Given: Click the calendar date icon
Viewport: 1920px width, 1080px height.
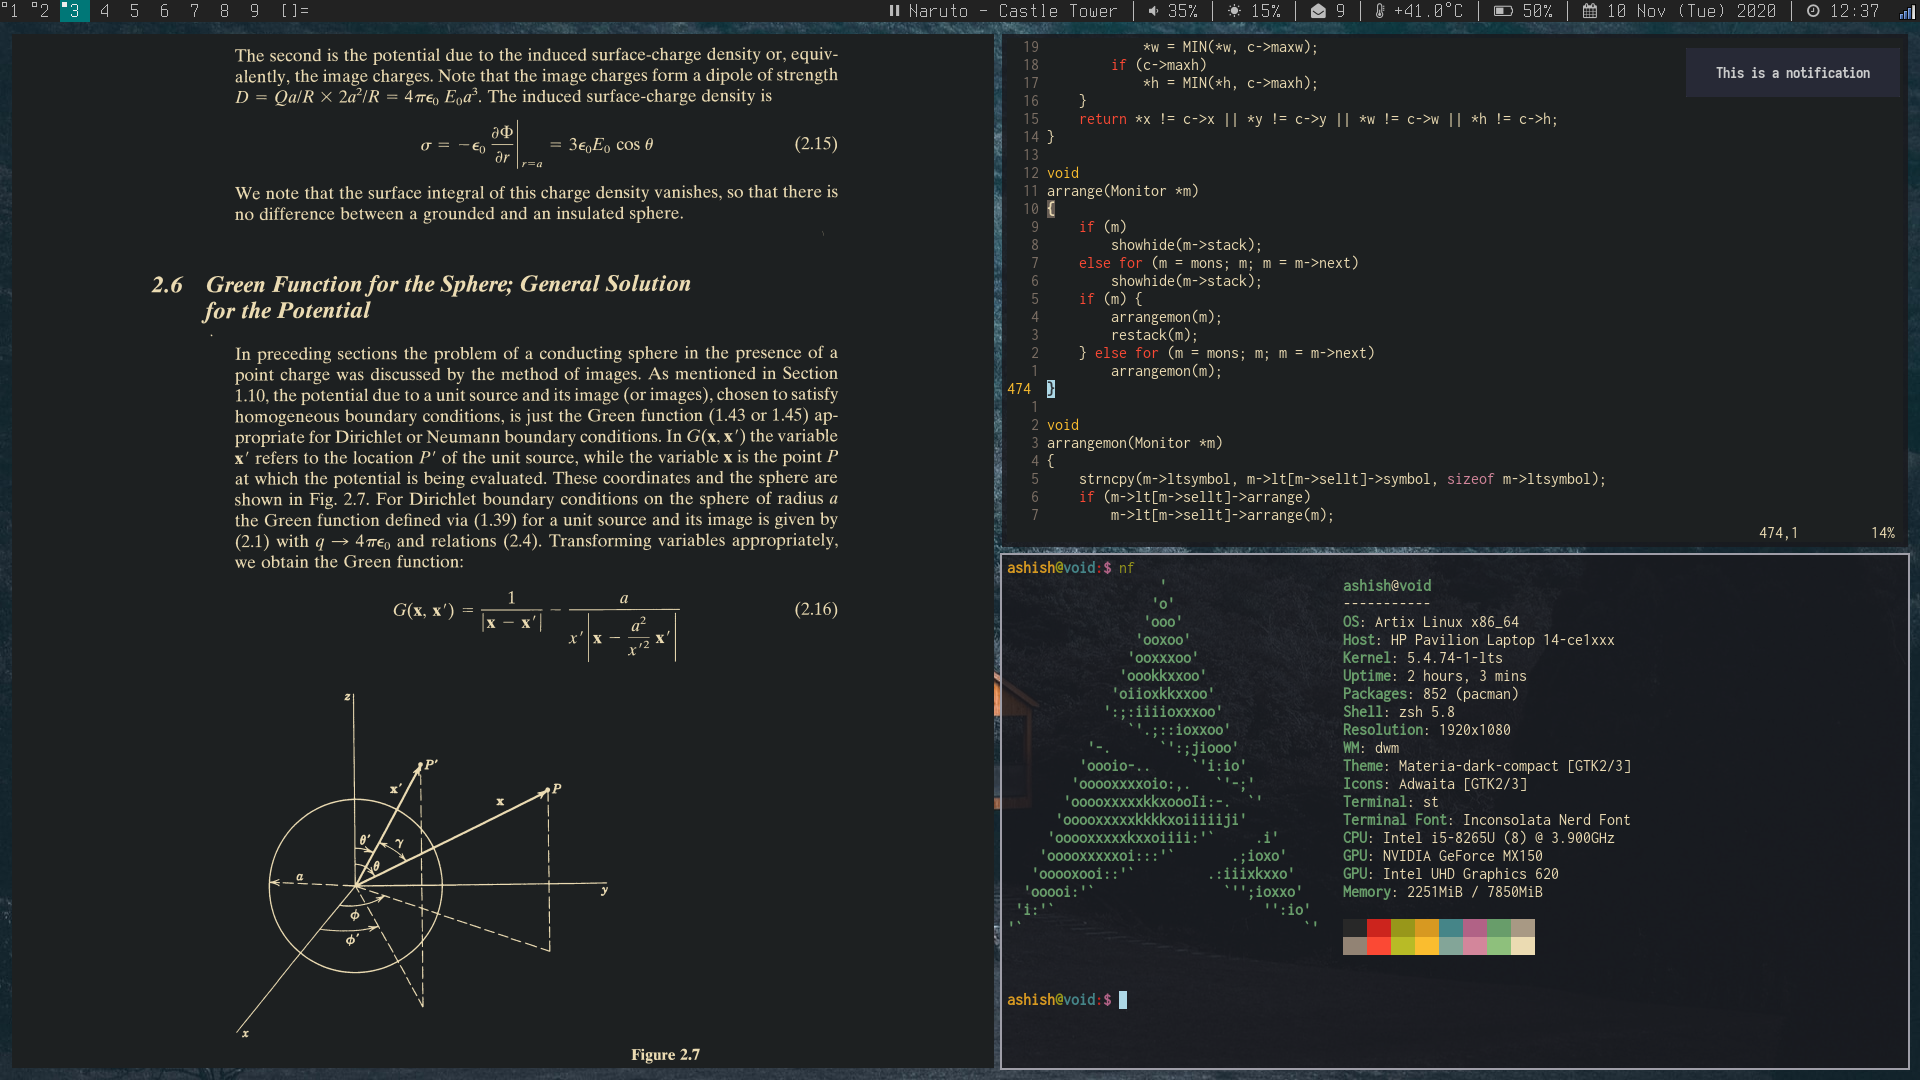Looking at the screenshot, I should pyautogui.click(x=1590, y=11).
